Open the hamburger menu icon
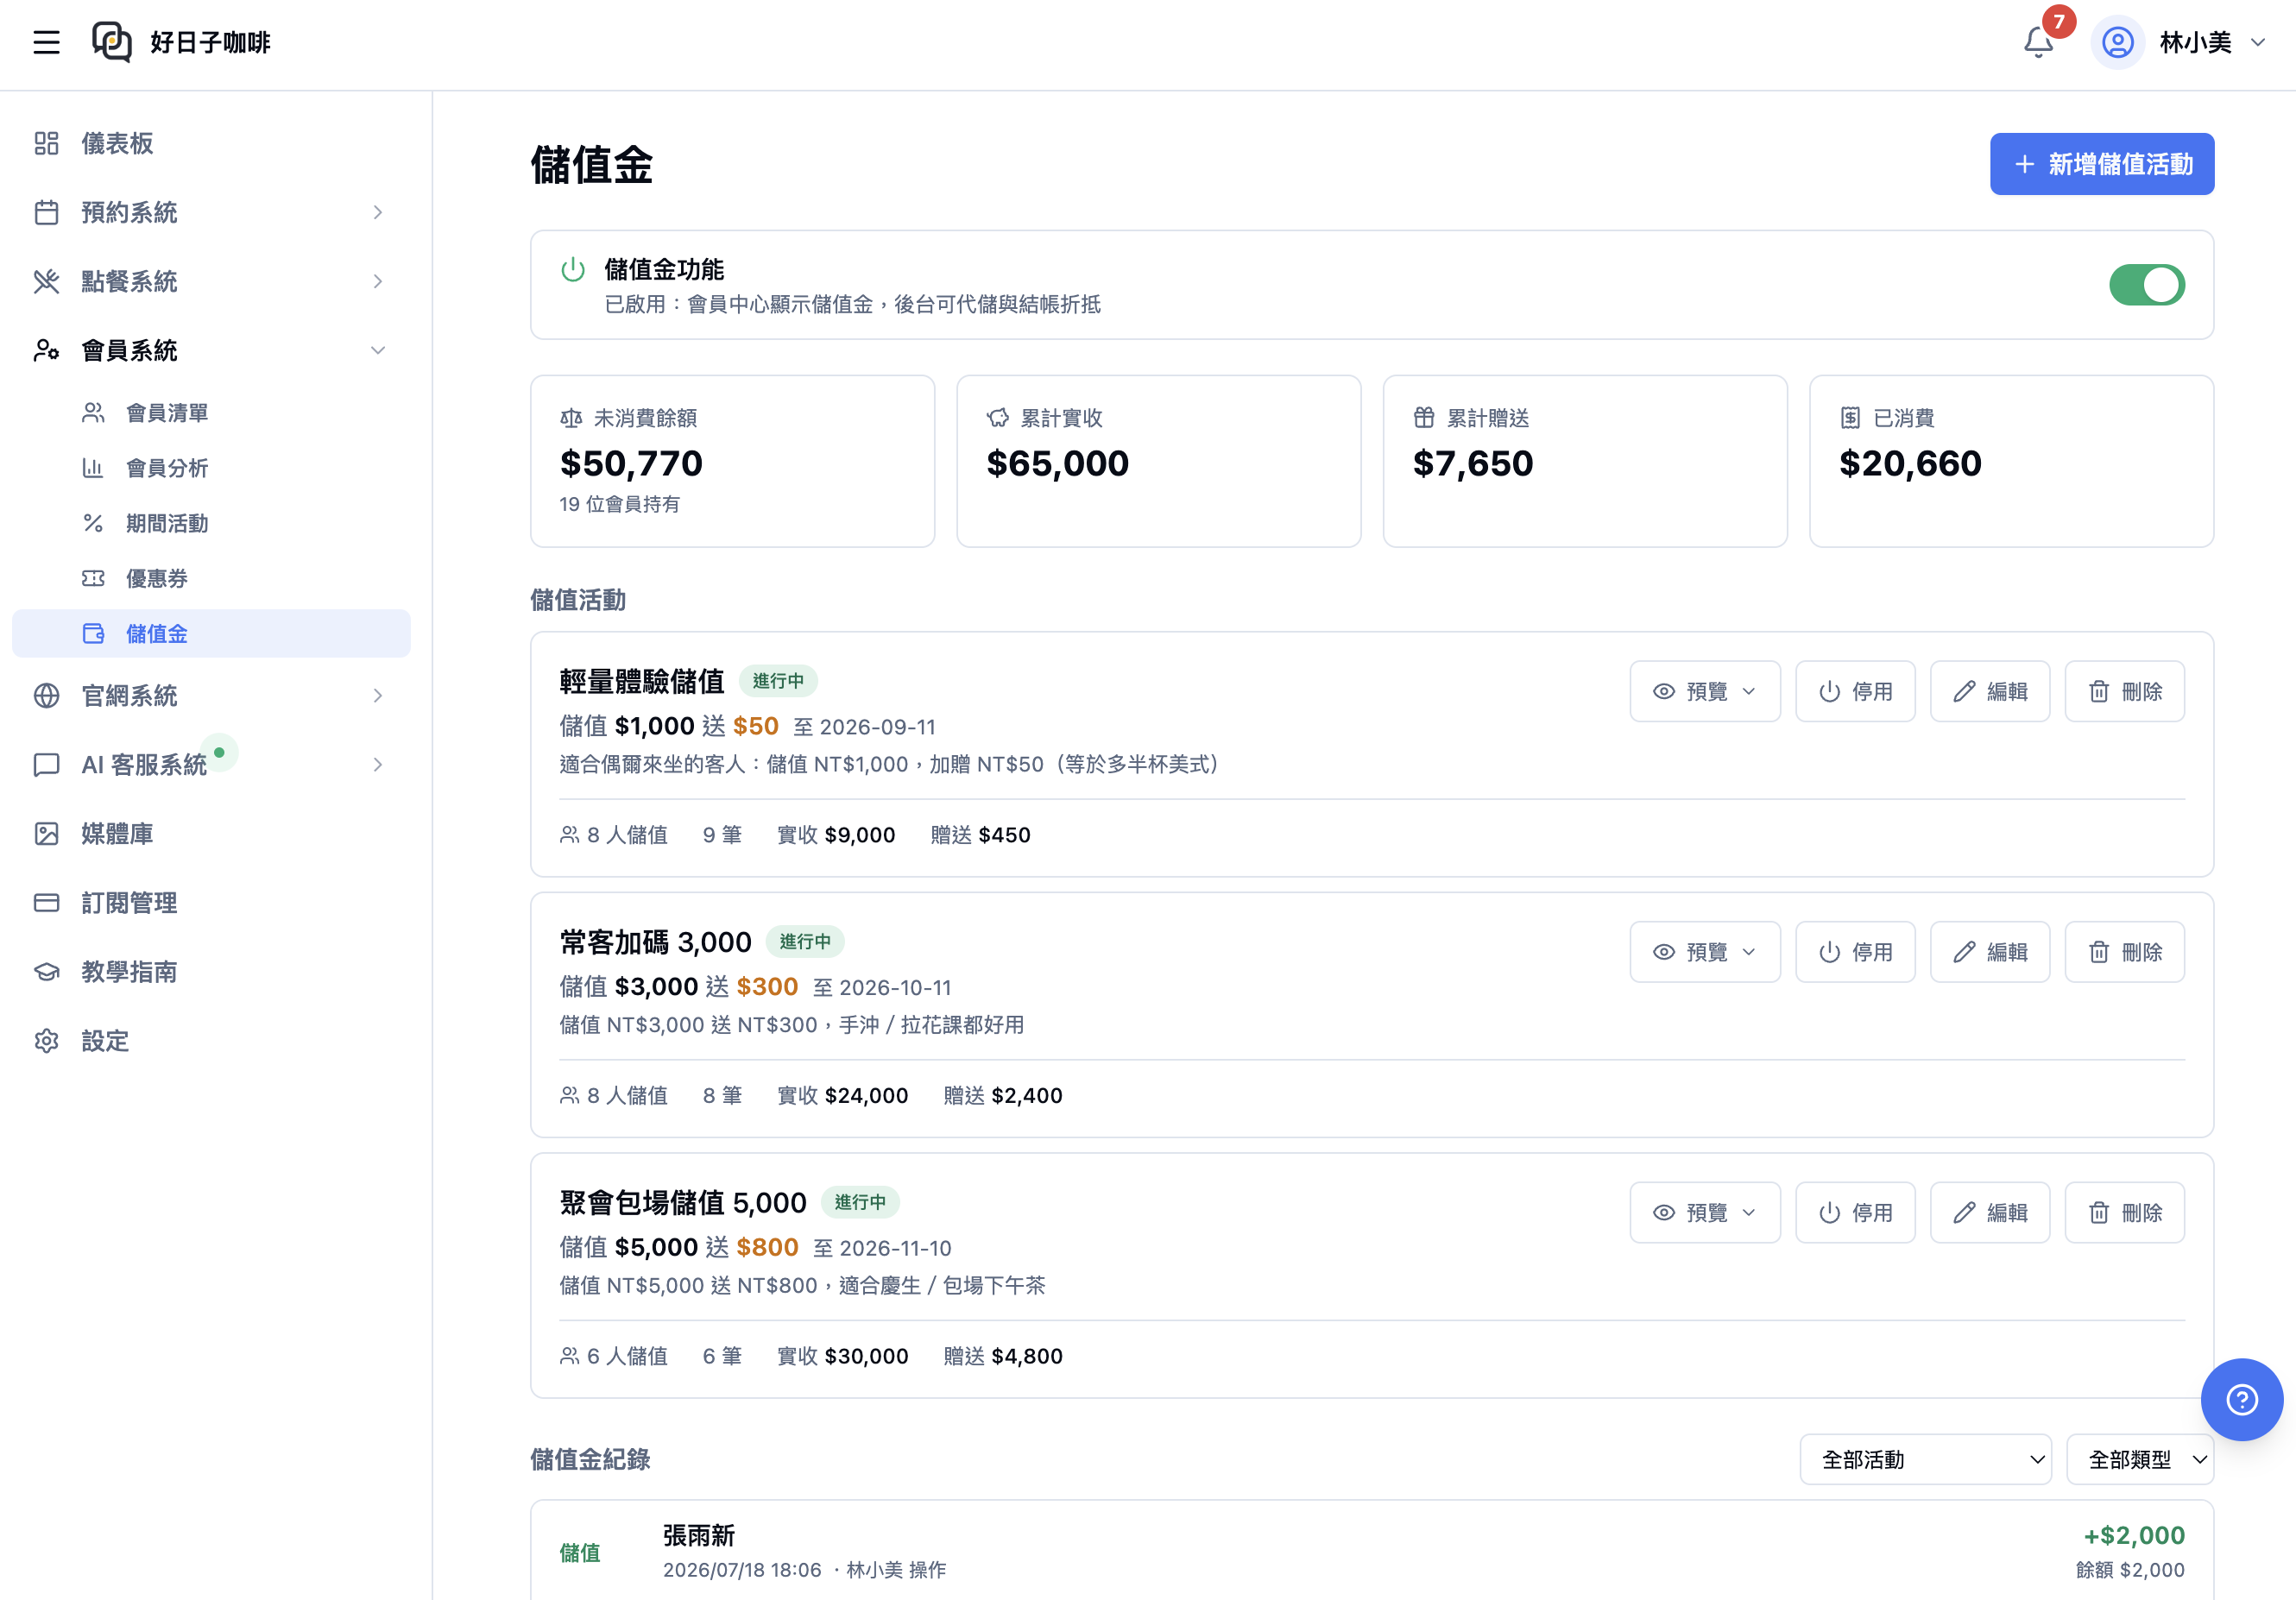 46,42
